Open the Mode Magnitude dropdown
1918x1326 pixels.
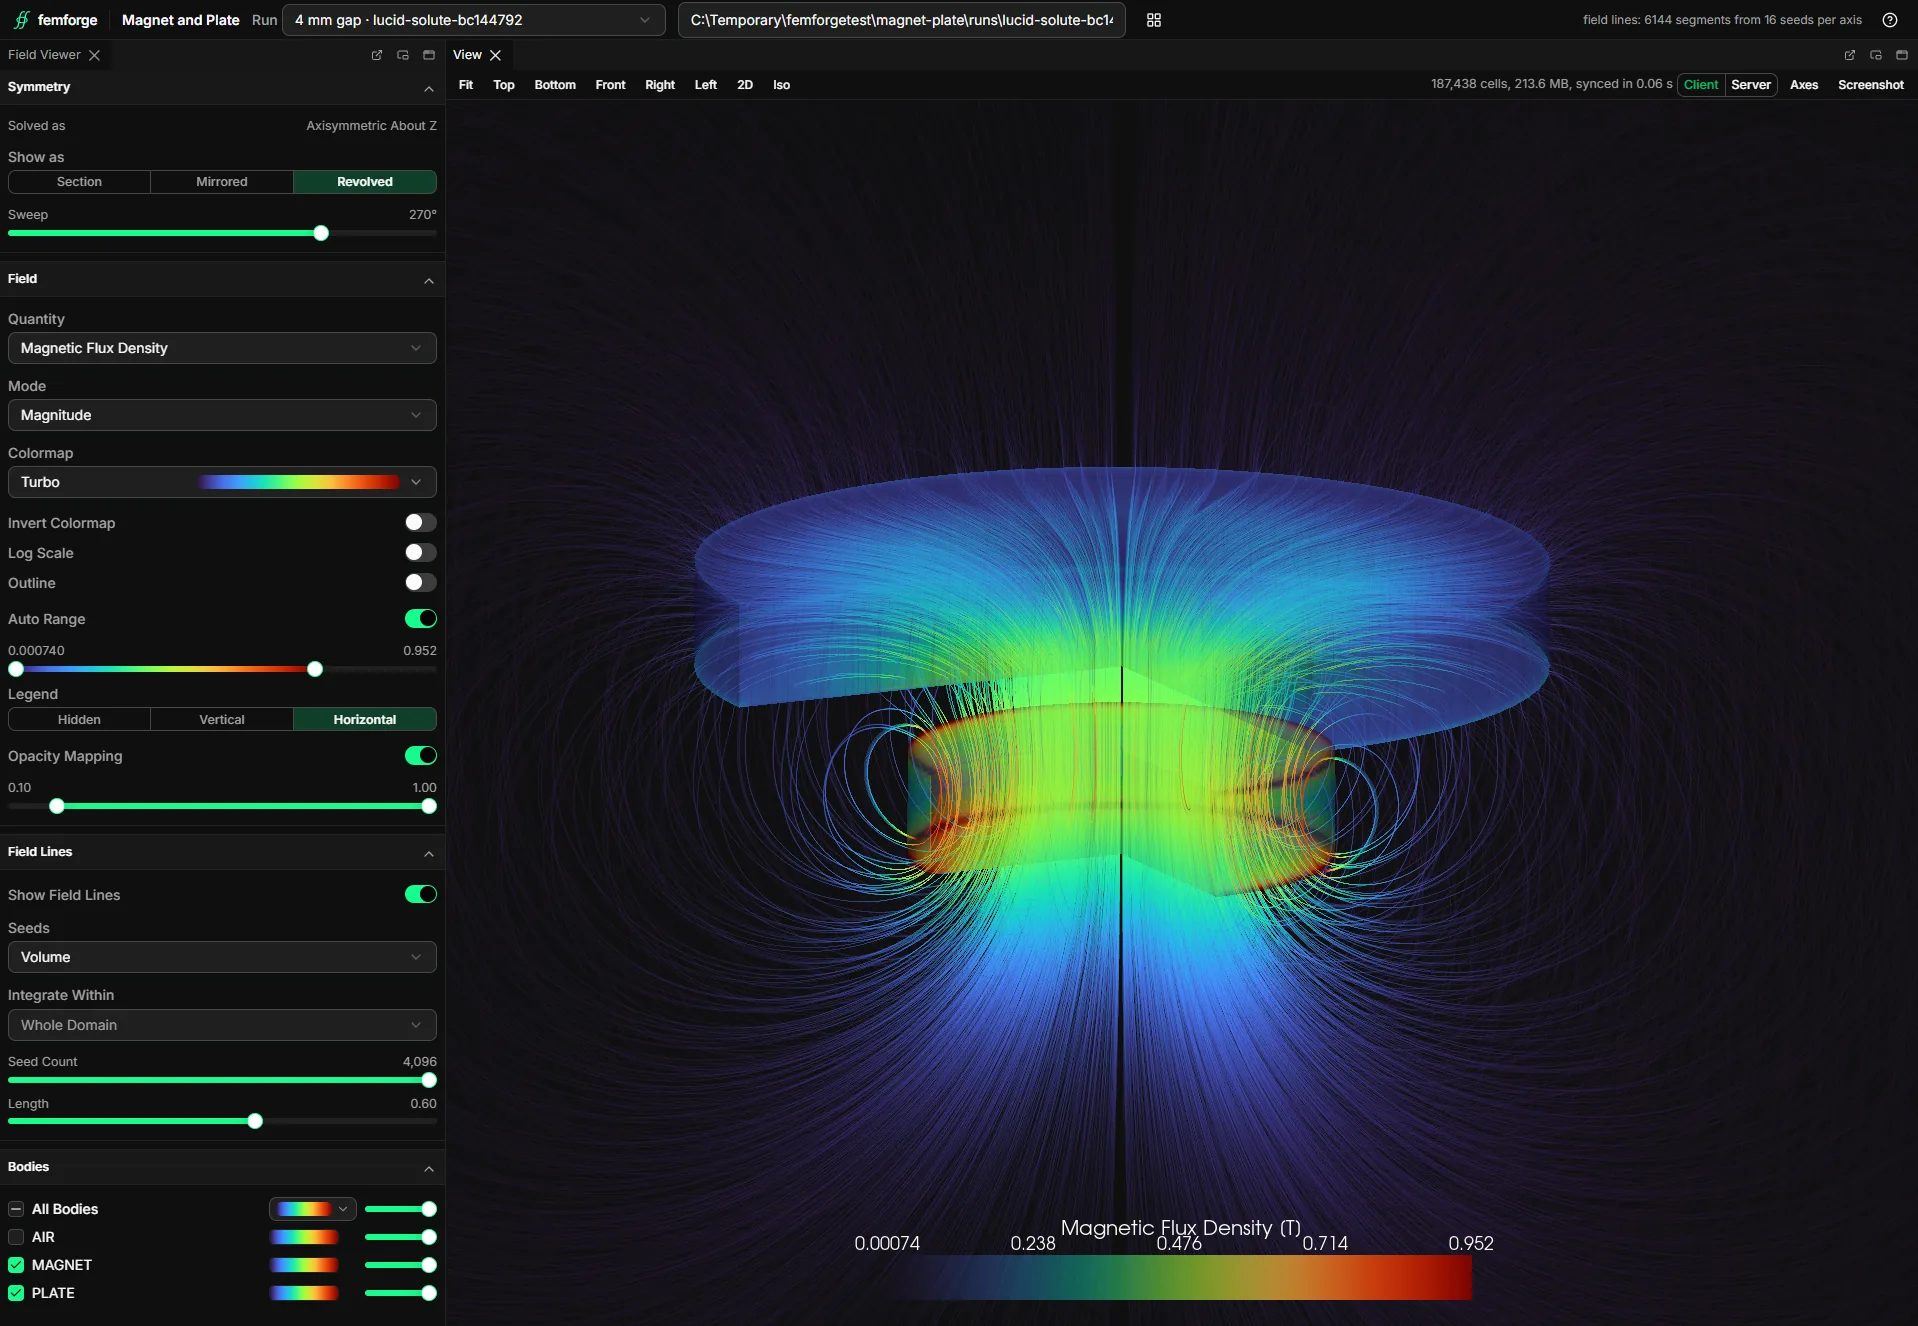(x=222, y=415)
